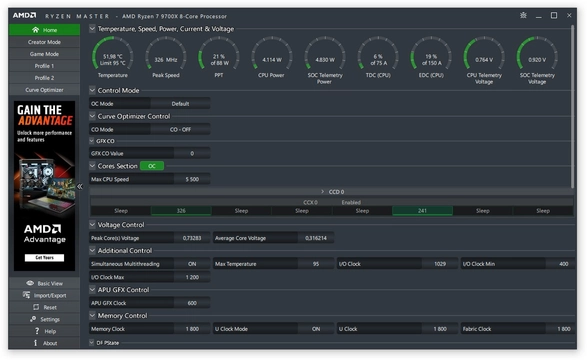The width and height of the screenshot is (587, 360).
Task: Collapse the Control Mode section
Action: point(92,90)
